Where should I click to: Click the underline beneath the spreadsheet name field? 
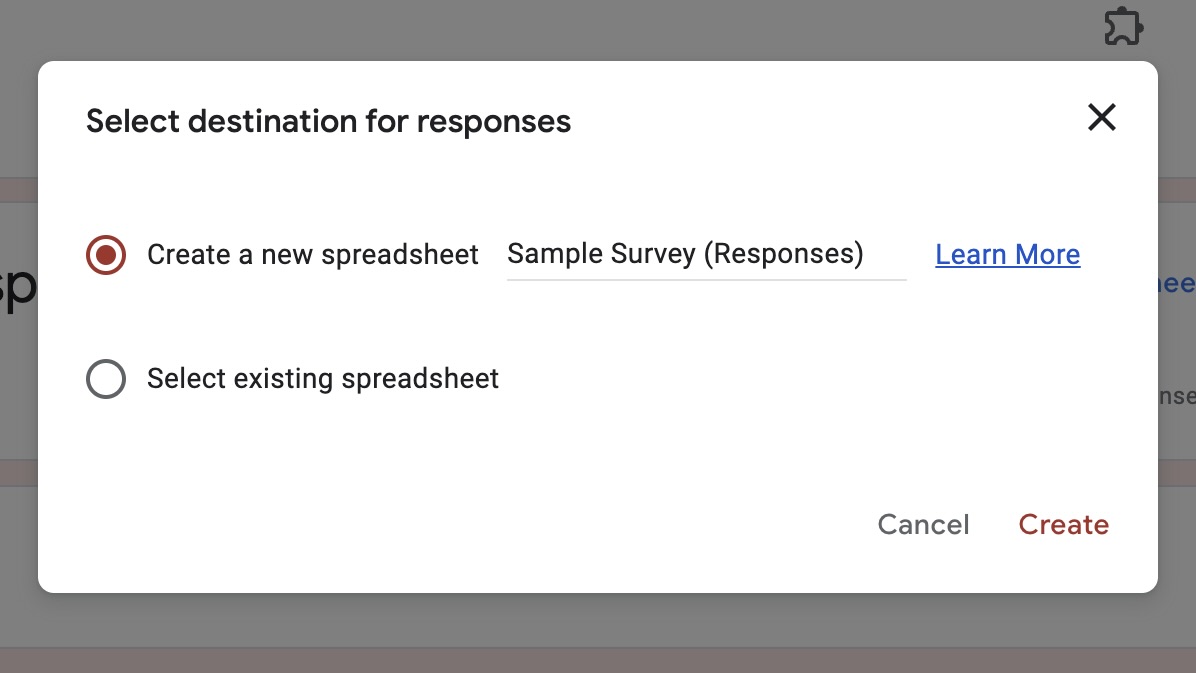coord(706,280)
